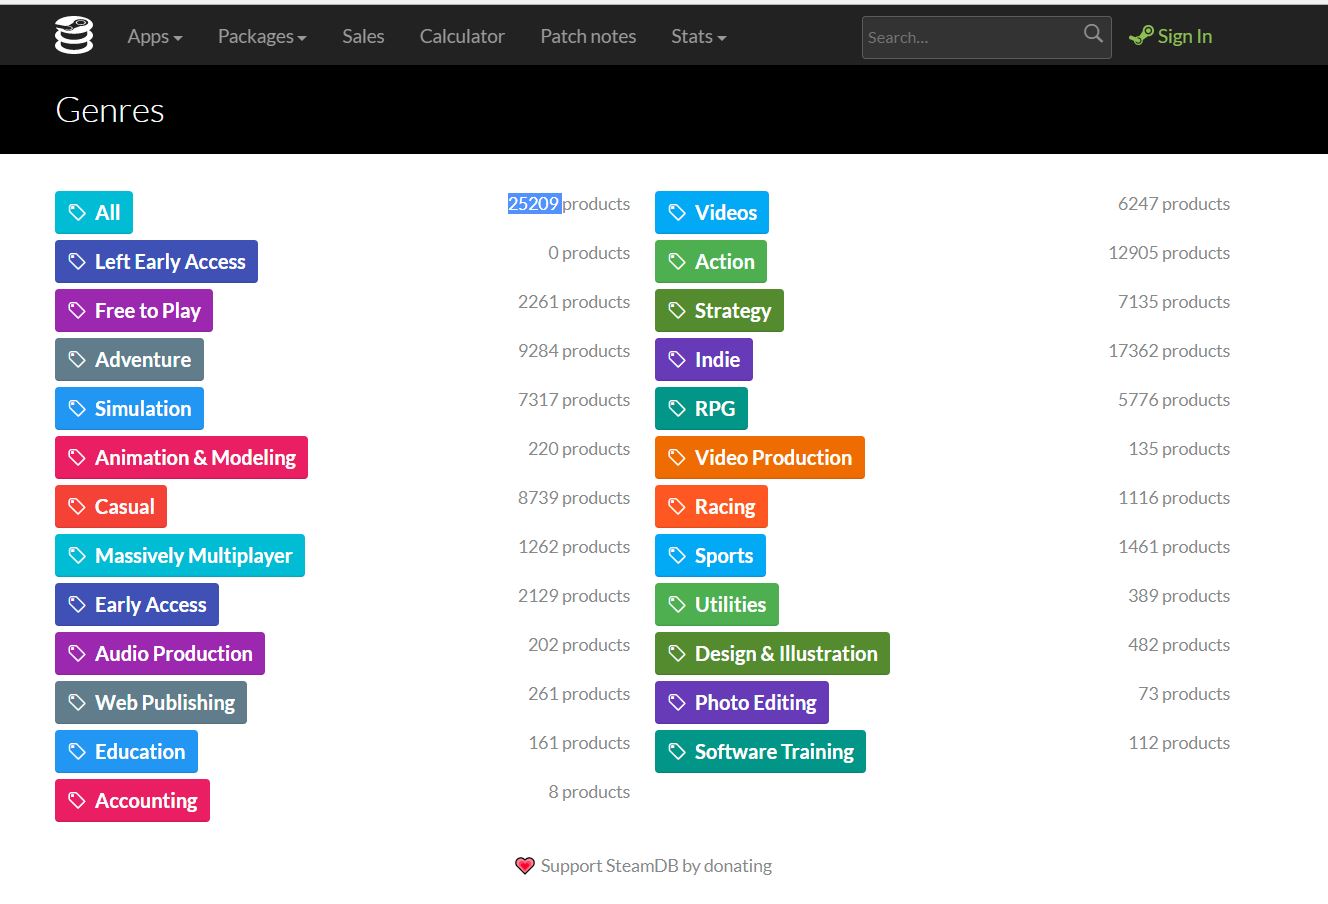Click the tag icon on Education
This screenshot has width=1328, height=904.
[77, 751]
